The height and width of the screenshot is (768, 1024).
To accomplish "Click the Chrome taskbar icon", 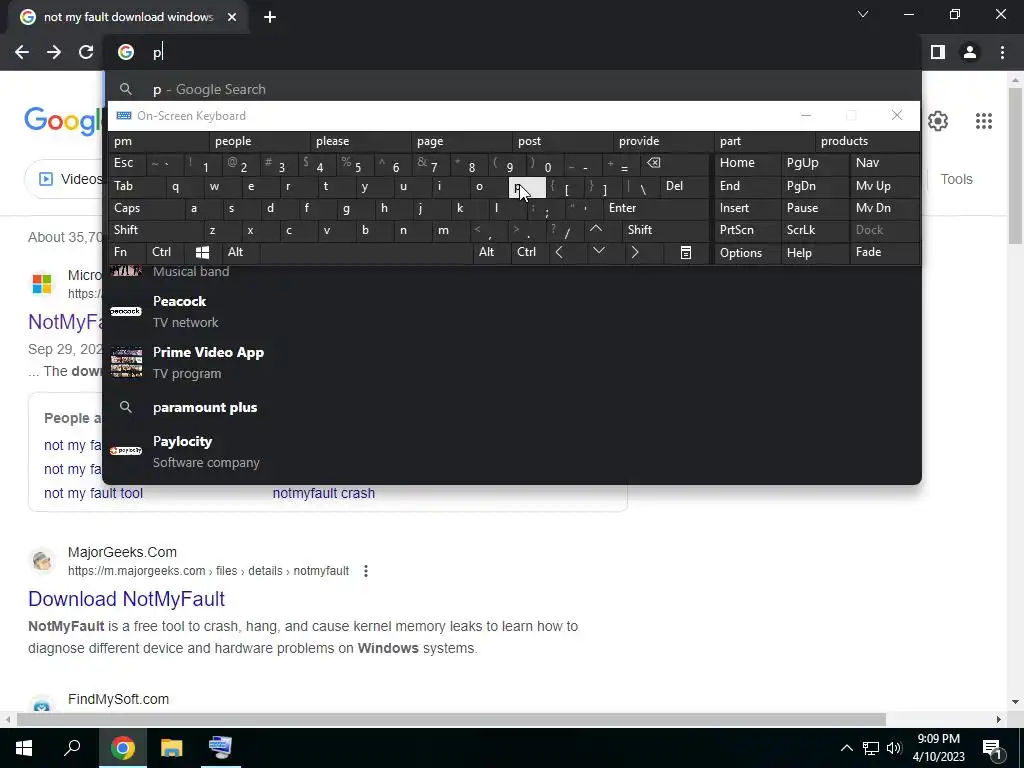I will [x=122, y=748].
